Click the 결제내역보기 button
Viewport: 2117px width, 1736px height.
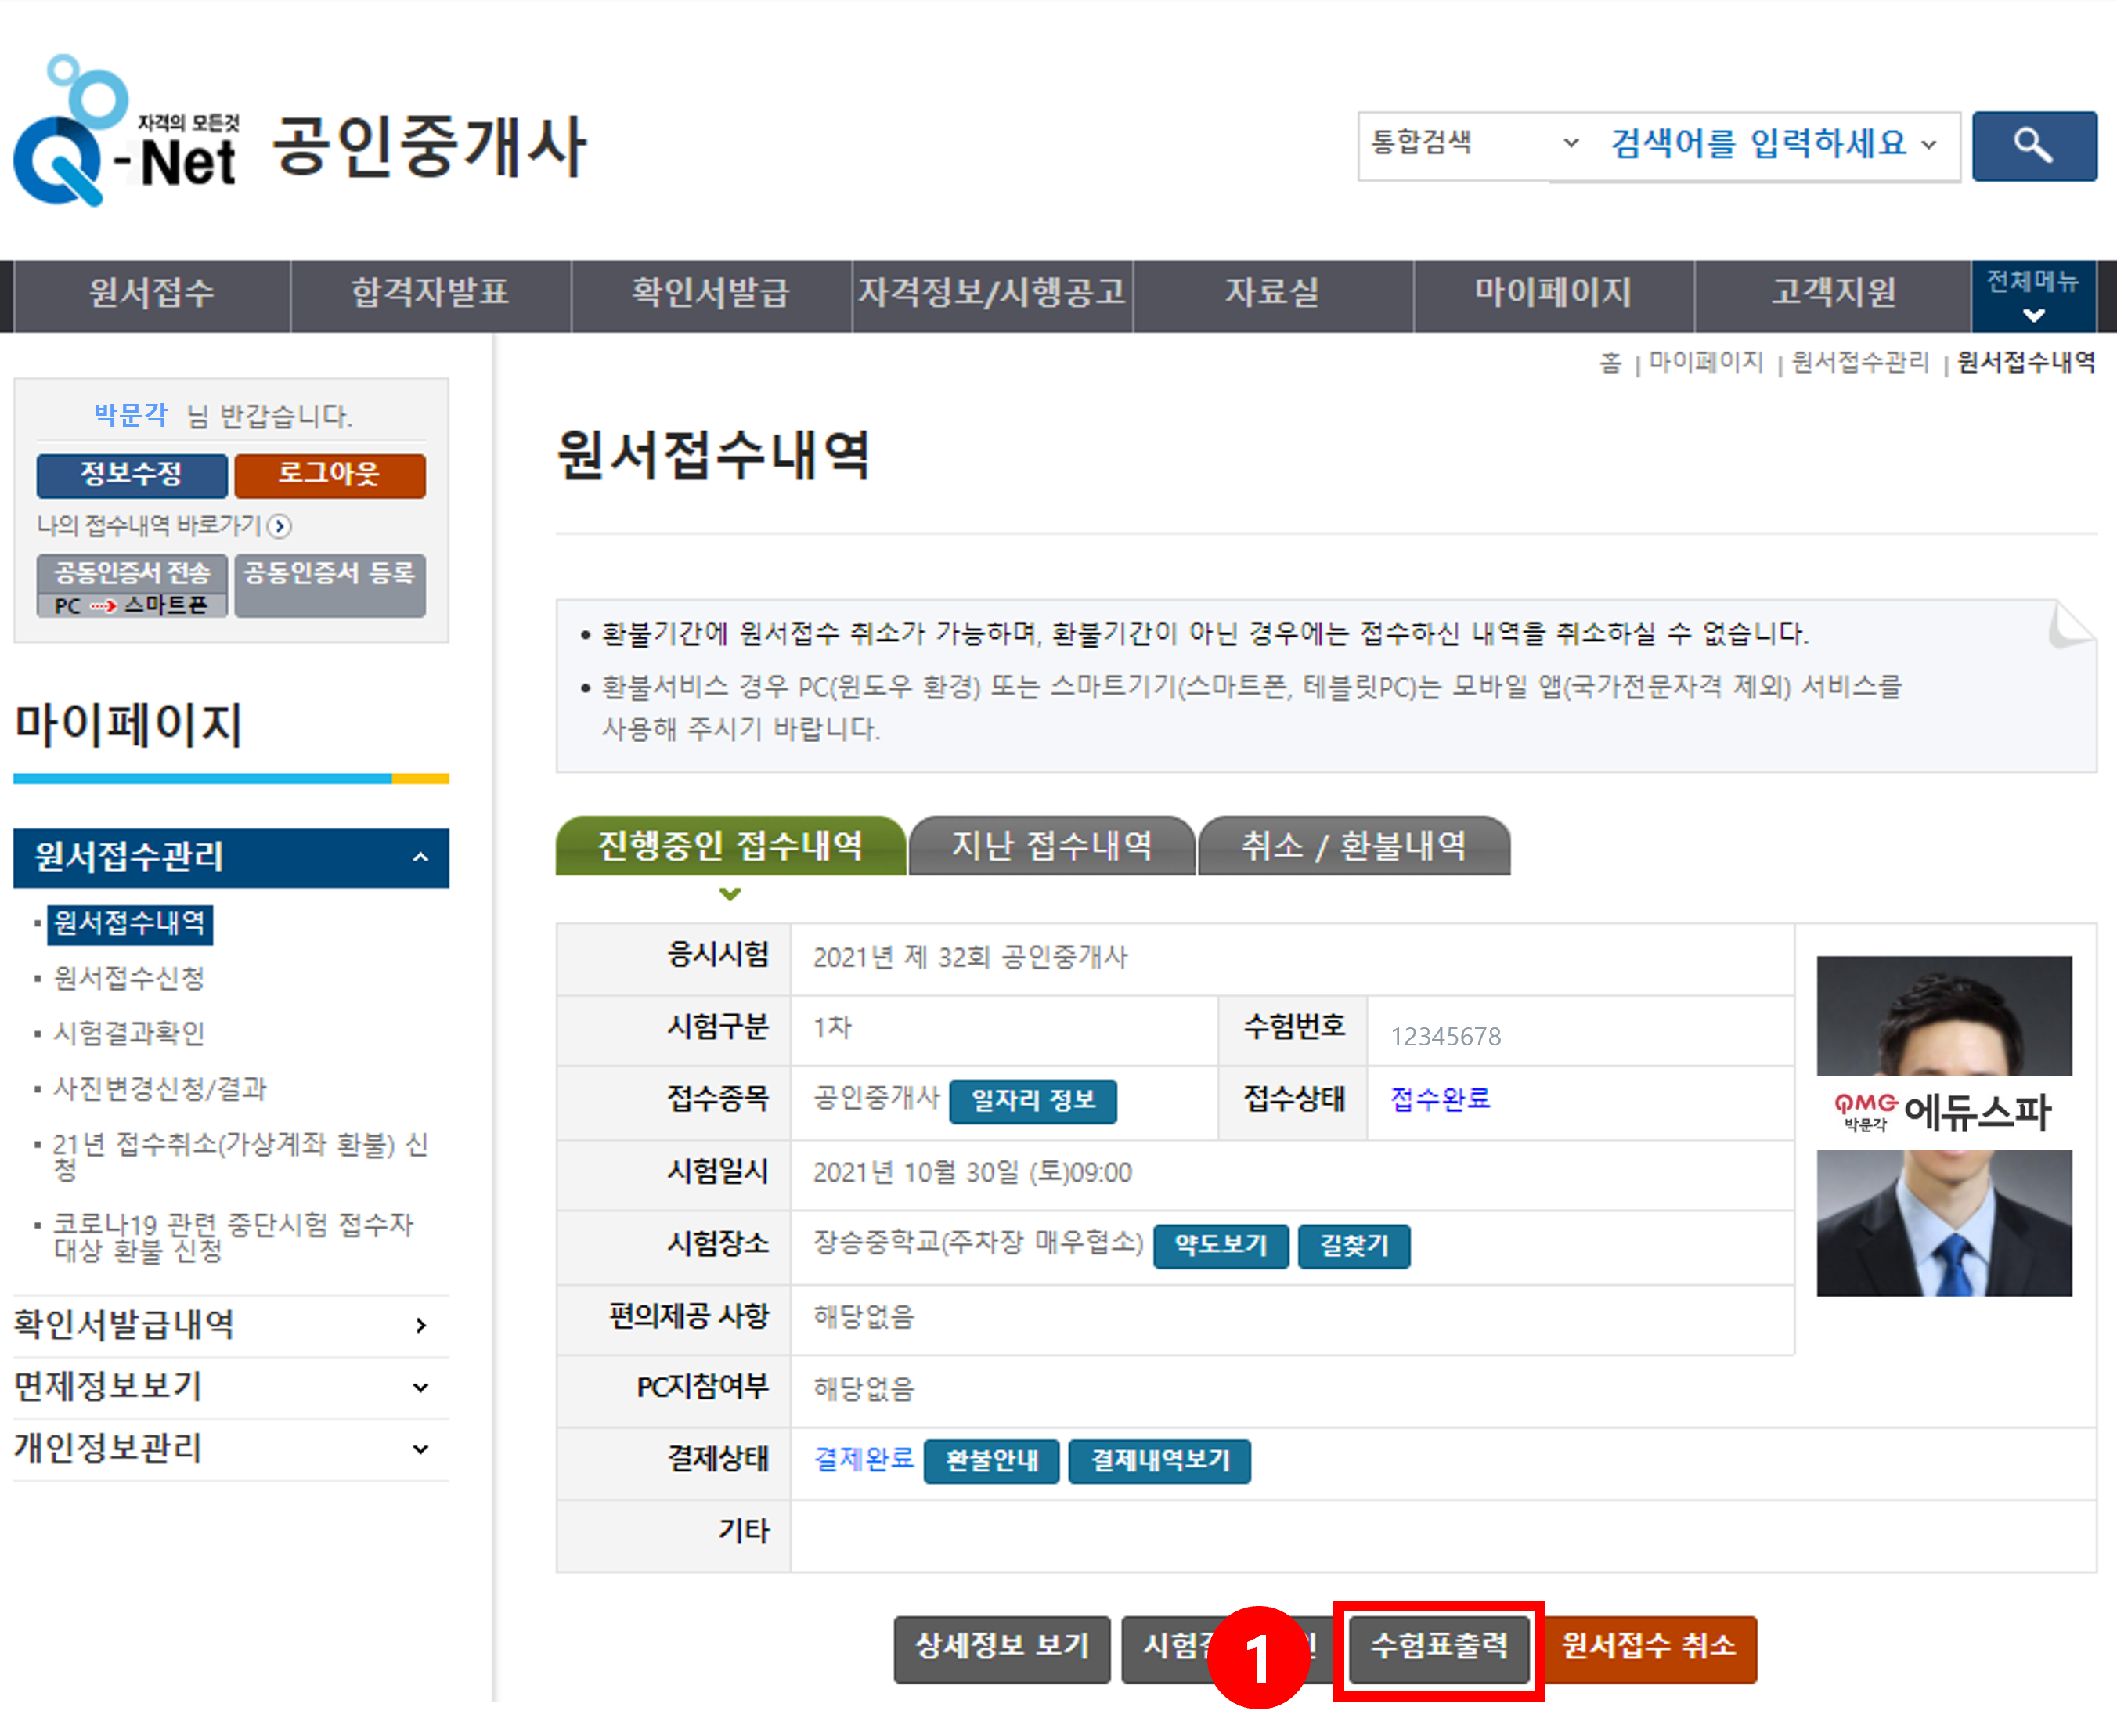tap(1160, 1461)
